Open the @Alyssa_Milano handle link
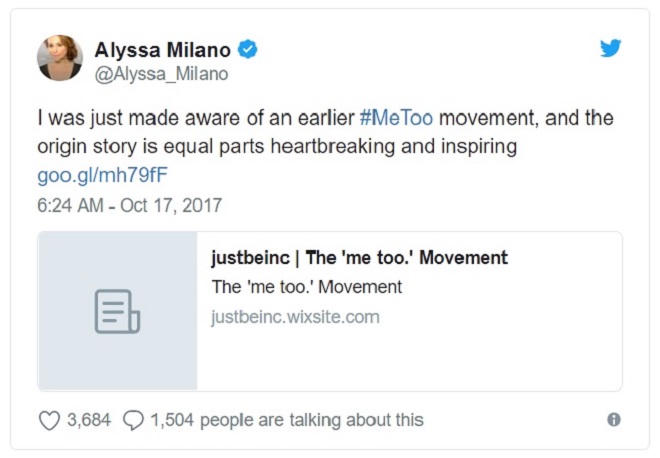Screen dimensions: 660x458 (x=161, y=74)
